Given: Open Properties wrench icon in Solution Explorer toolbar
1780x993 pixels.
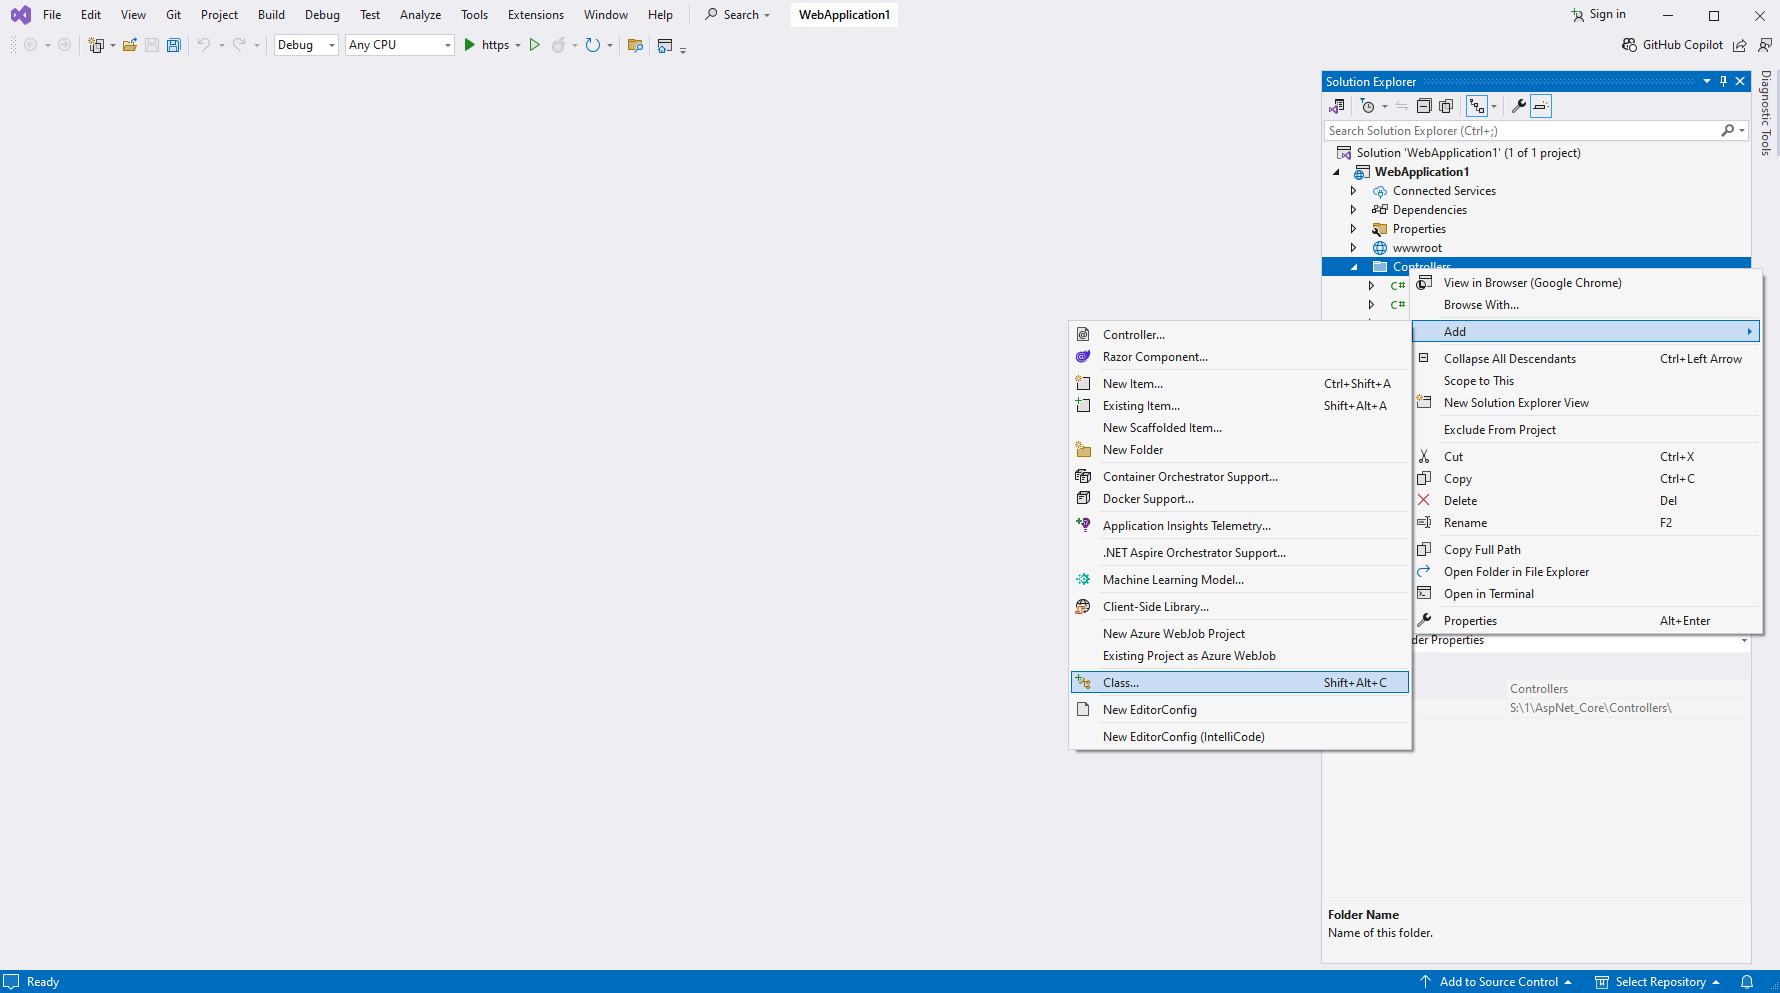Looking at the screenshot, I should point(1518,106).
